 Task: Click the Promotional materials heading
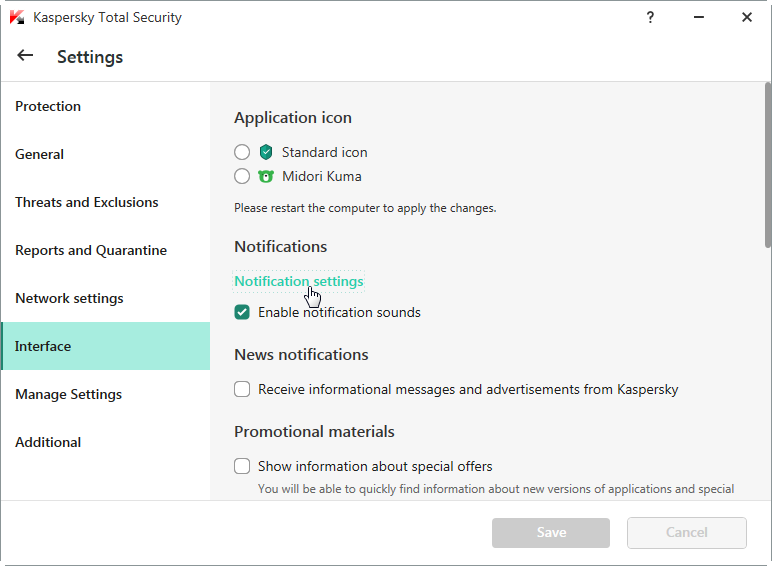314,432
